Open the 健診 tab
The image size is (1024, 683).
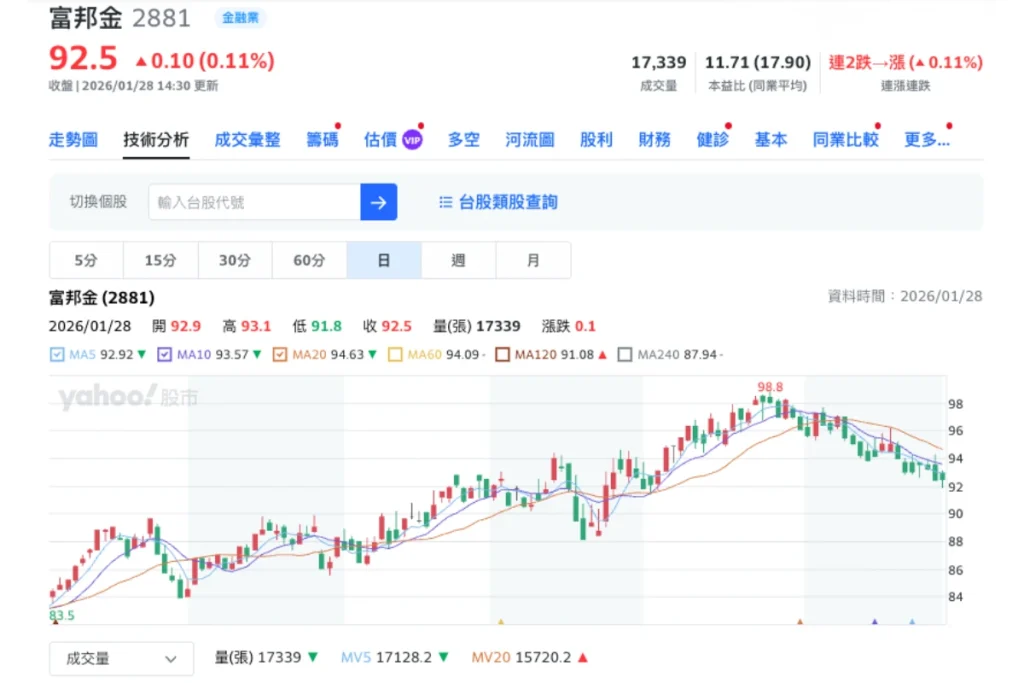coord(712,140)
